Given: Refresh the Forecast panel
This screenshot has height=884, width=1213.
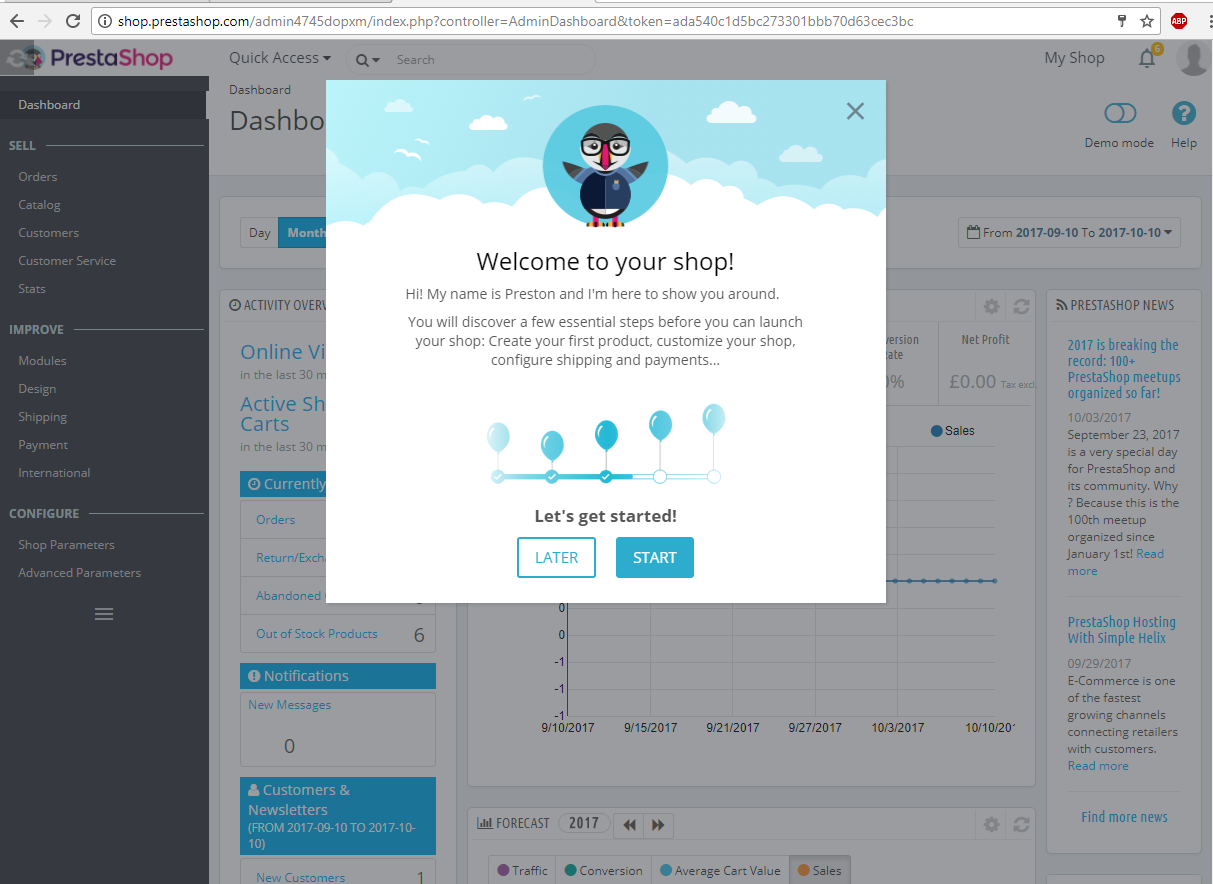Looking at the screenshot, I should point(1021,824).
